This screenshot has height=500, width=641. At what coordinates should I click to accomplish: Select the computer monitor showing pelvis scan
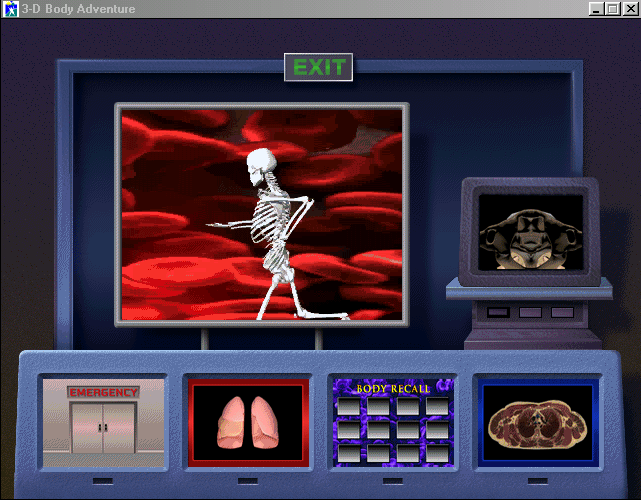tap(531, 232)
